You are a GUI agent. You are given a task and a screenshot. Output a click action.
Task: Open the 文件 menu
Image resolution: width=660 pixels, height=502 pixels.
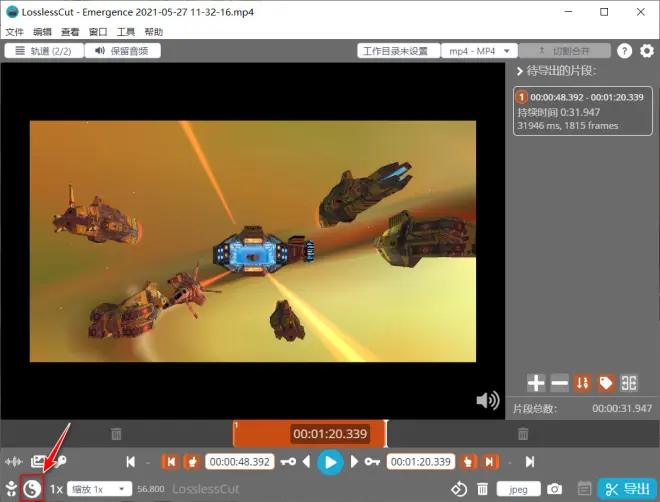(x=14, y=32)
